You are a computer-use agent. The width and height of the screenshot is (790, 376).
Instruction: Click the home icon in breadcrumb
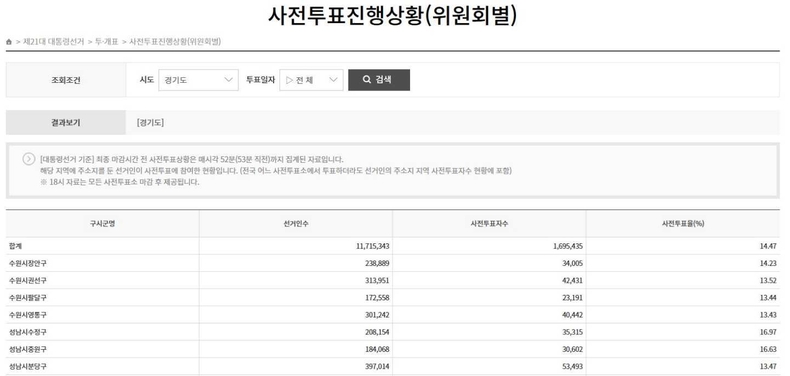tap(9, 42)
